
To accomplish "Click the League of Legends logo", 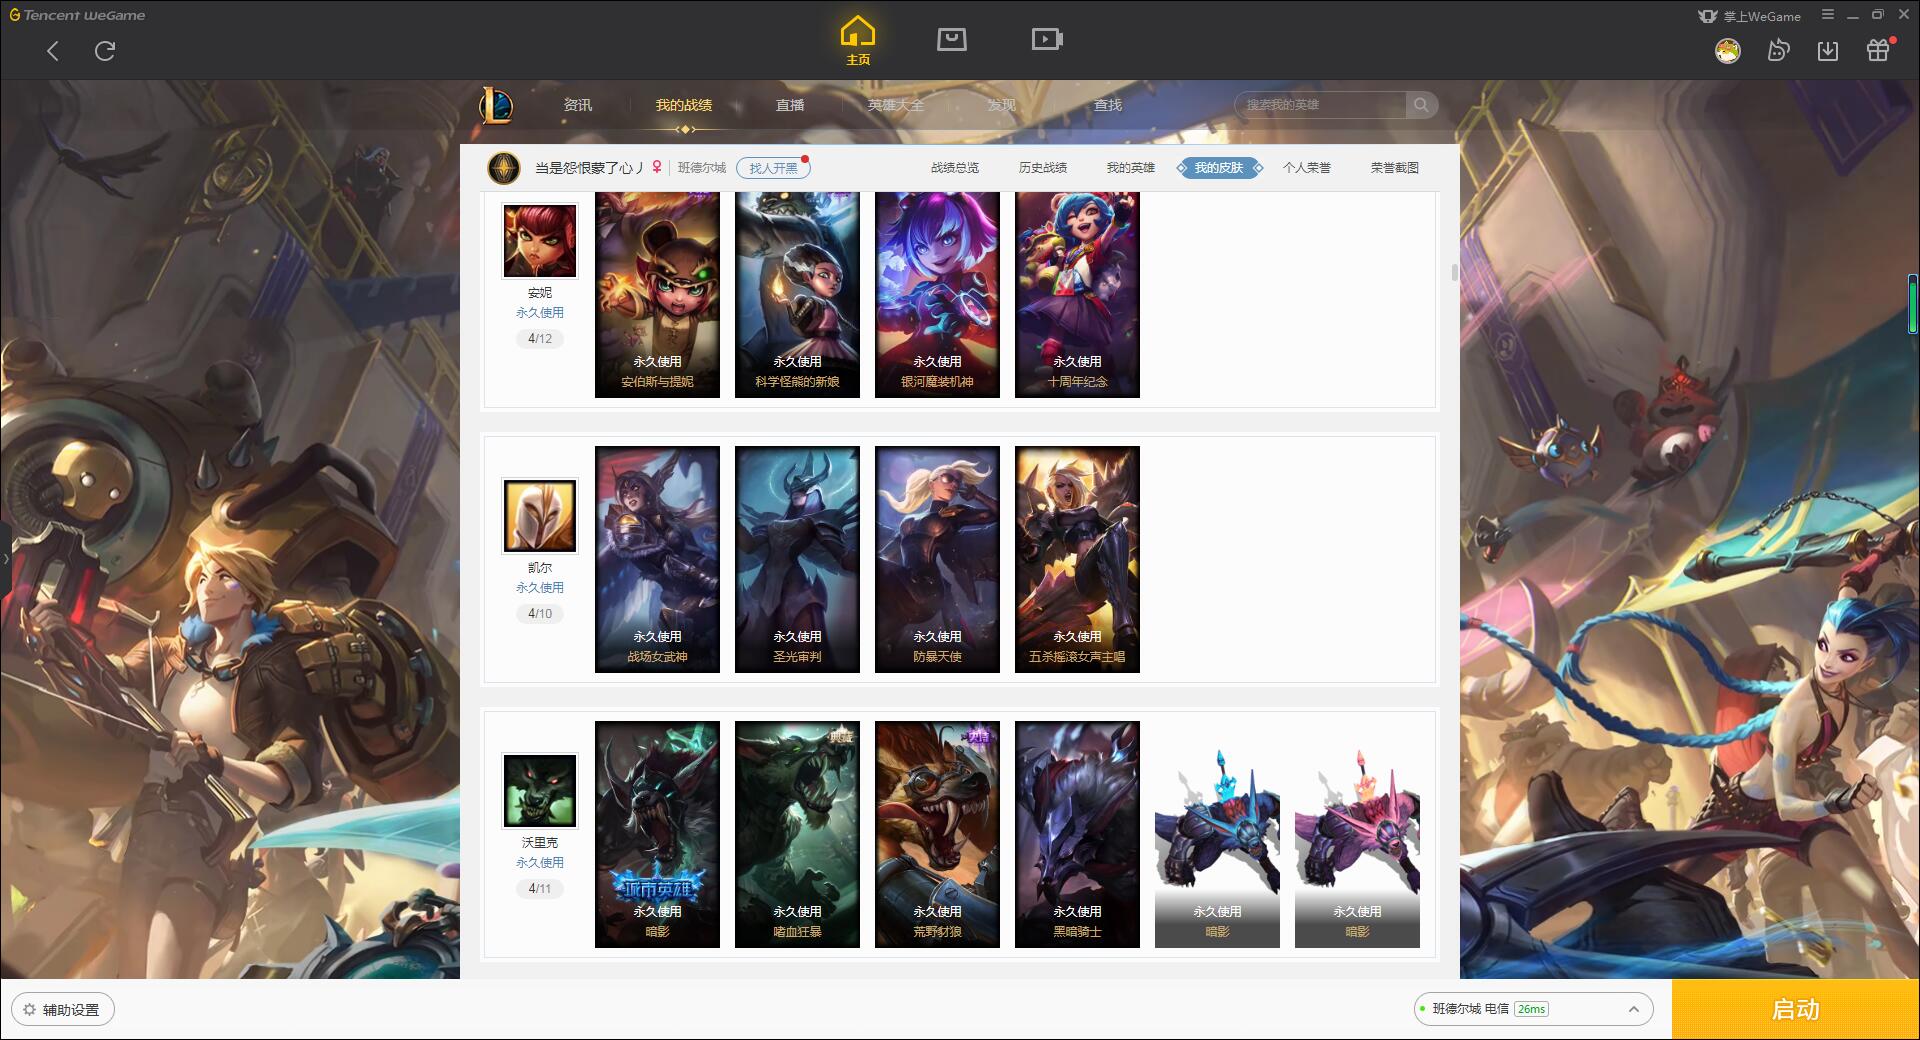I will [x=496, y=105].
